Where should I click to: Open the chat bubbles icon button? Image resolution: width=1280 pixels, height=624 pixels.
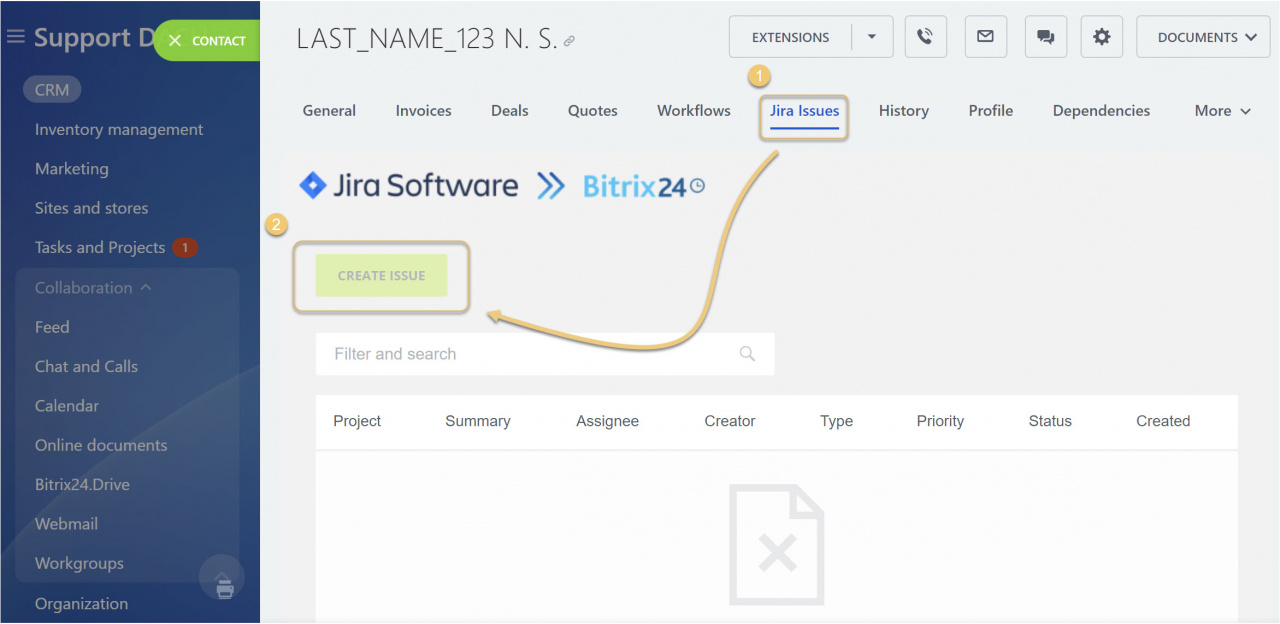click(x=1045, y=37)
